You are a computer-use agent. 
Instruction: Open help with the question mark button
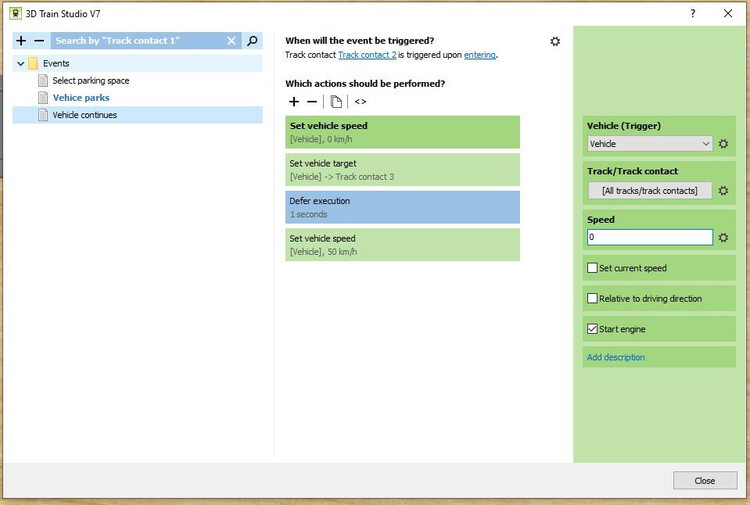pyautogui.click(x=692, y=13)
